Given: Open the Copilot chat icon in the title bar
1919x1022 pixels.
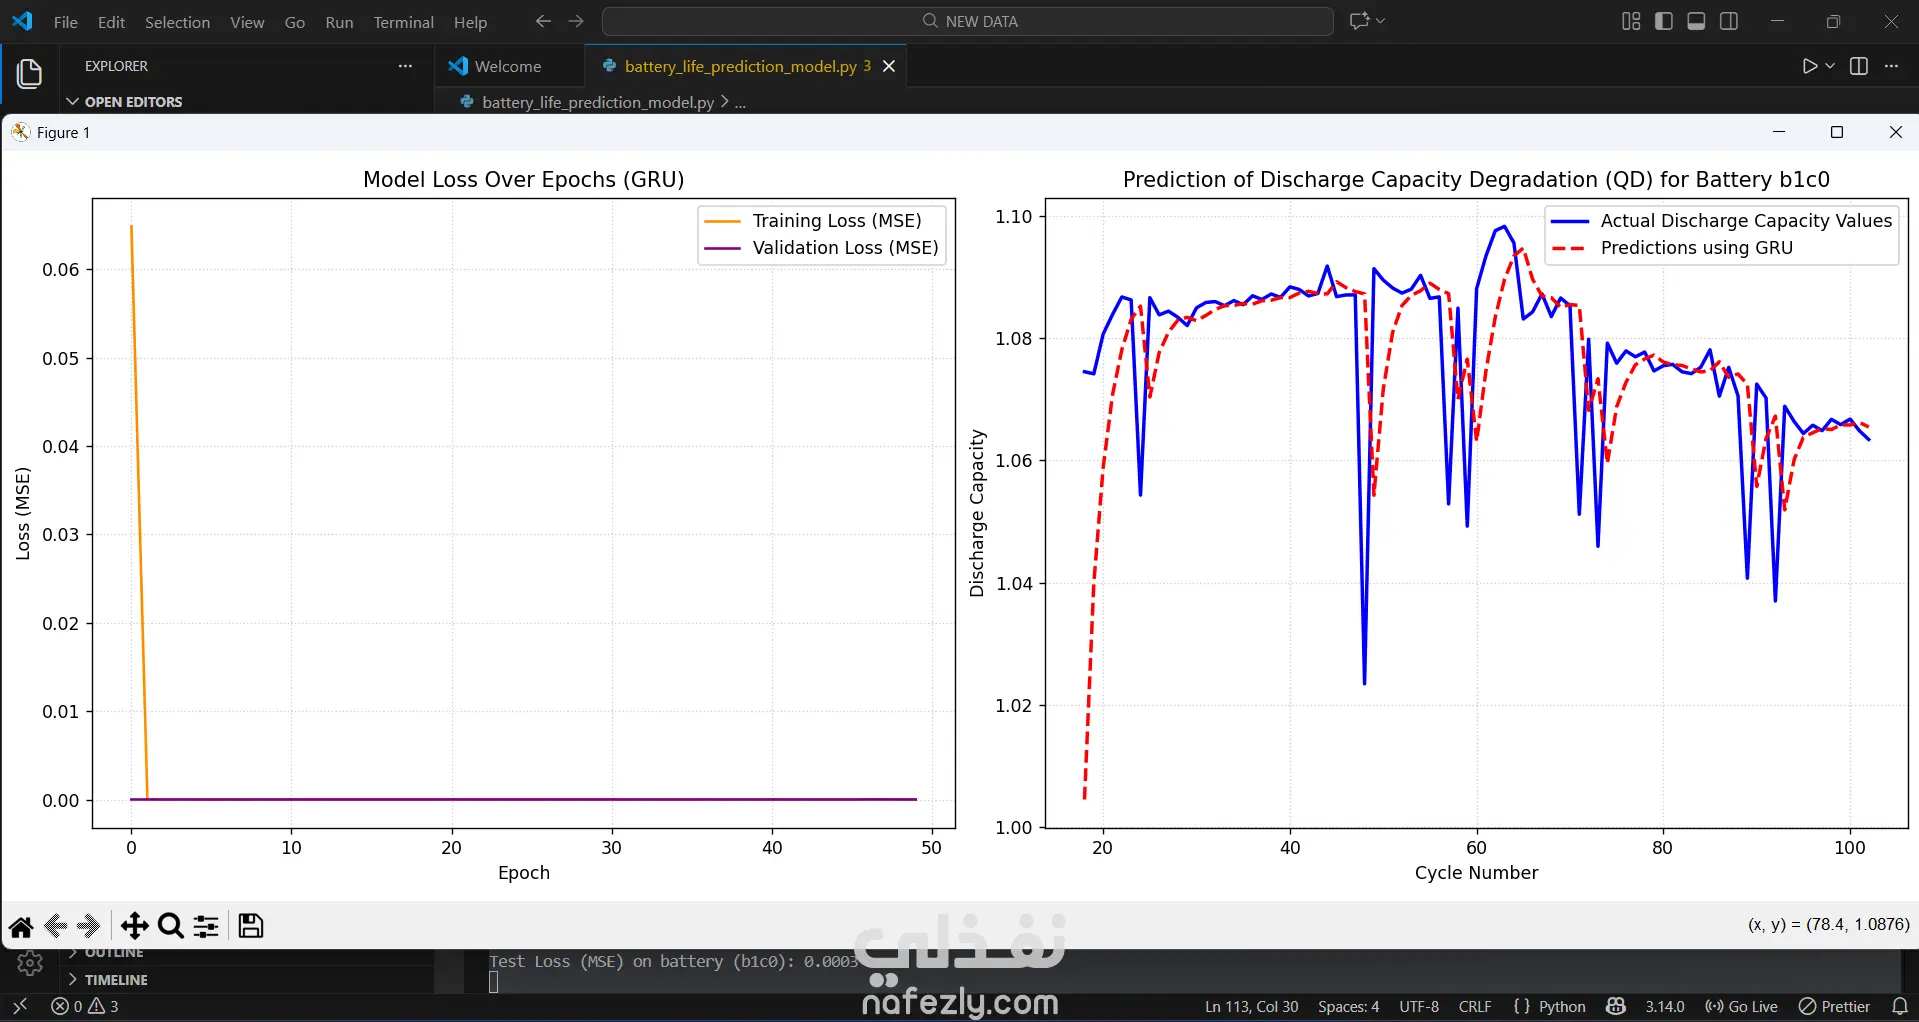Looking at the screenshot, I should click(1359, 21).
